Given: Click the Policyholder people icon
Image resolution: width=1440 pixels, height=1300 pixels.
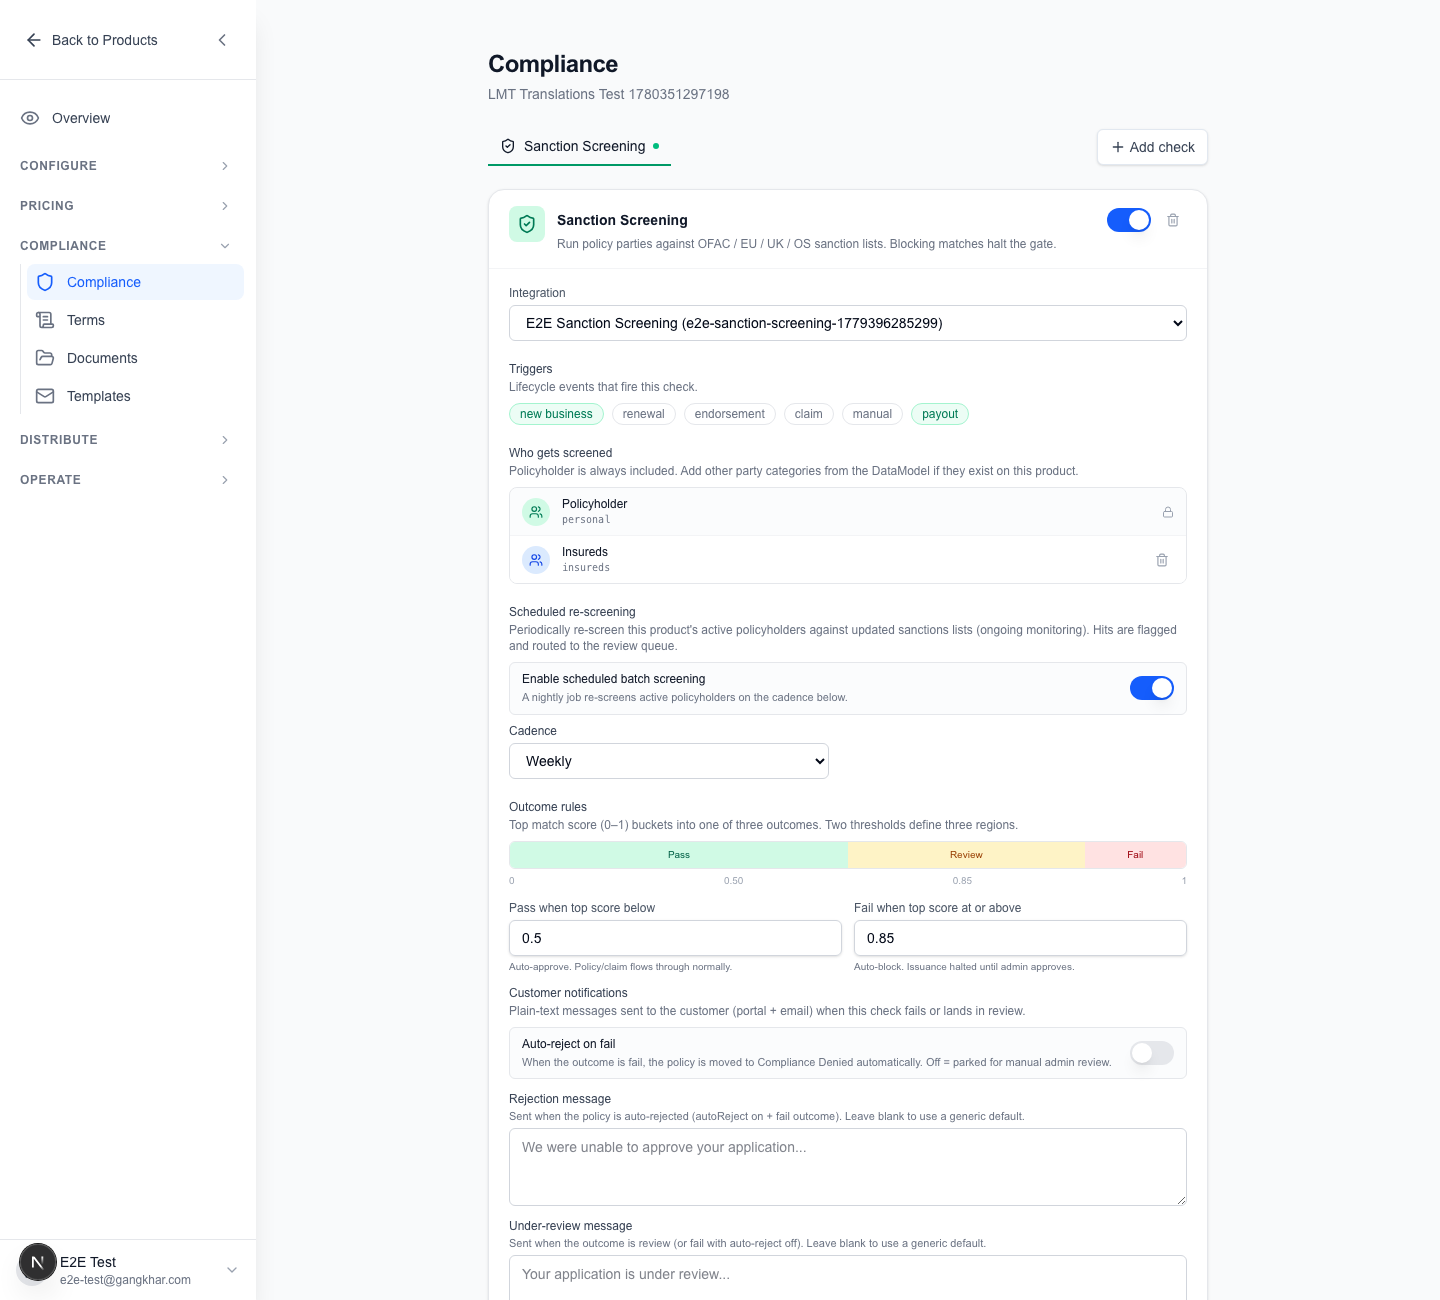Looking at the screenshot, I should tap(536, 512).
